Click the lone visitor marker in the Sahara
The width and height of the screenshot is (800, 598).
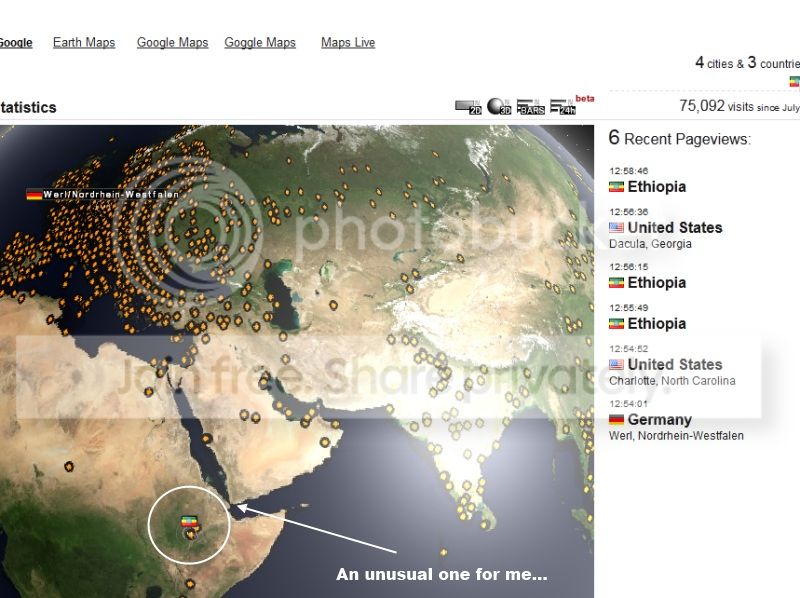(x=69, y=466)
